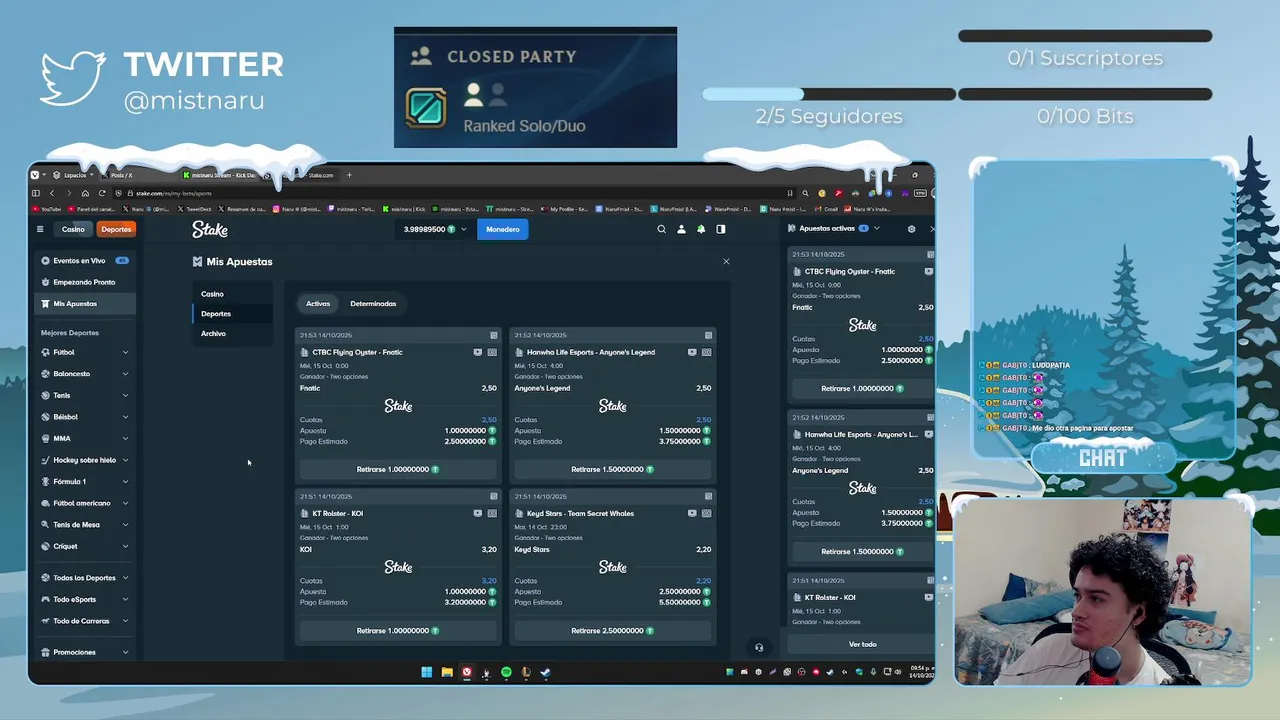Share icon on 21:53 bet card header
1280x720 pixels.
click(x=494, y=335)
